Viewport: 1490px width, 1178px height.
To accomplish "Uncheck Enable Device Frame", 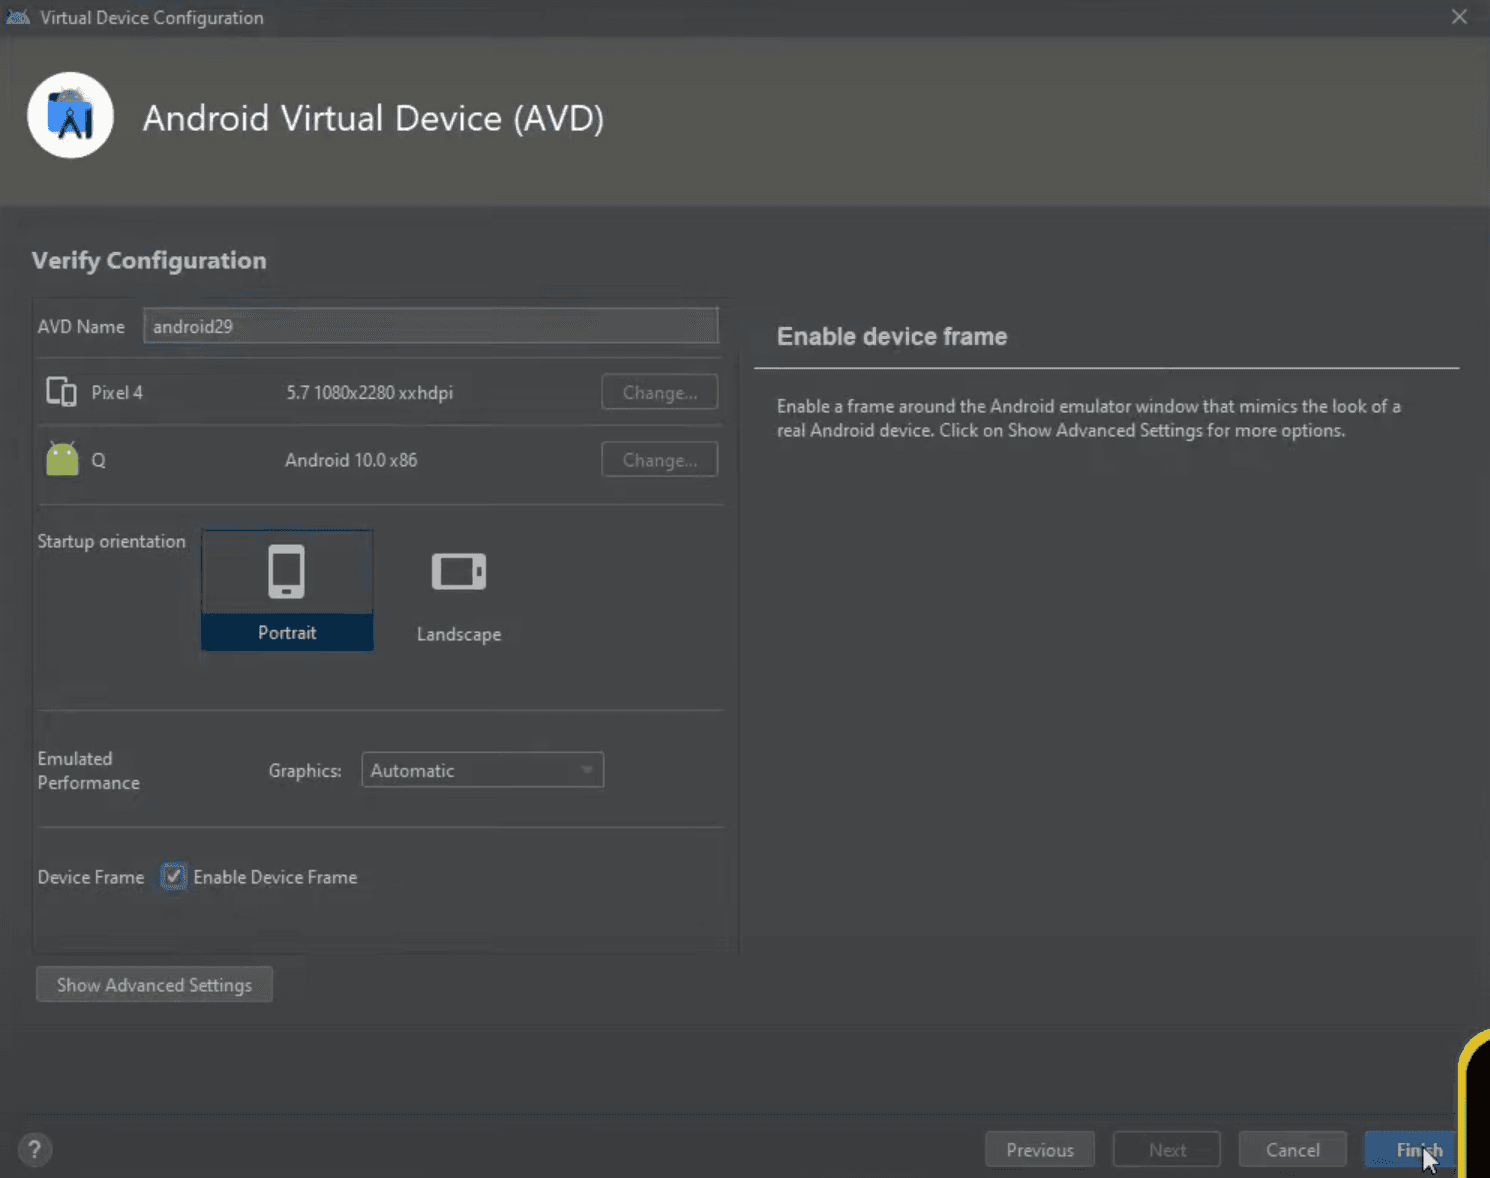I will pyautogui.click(x=173, y=876).
